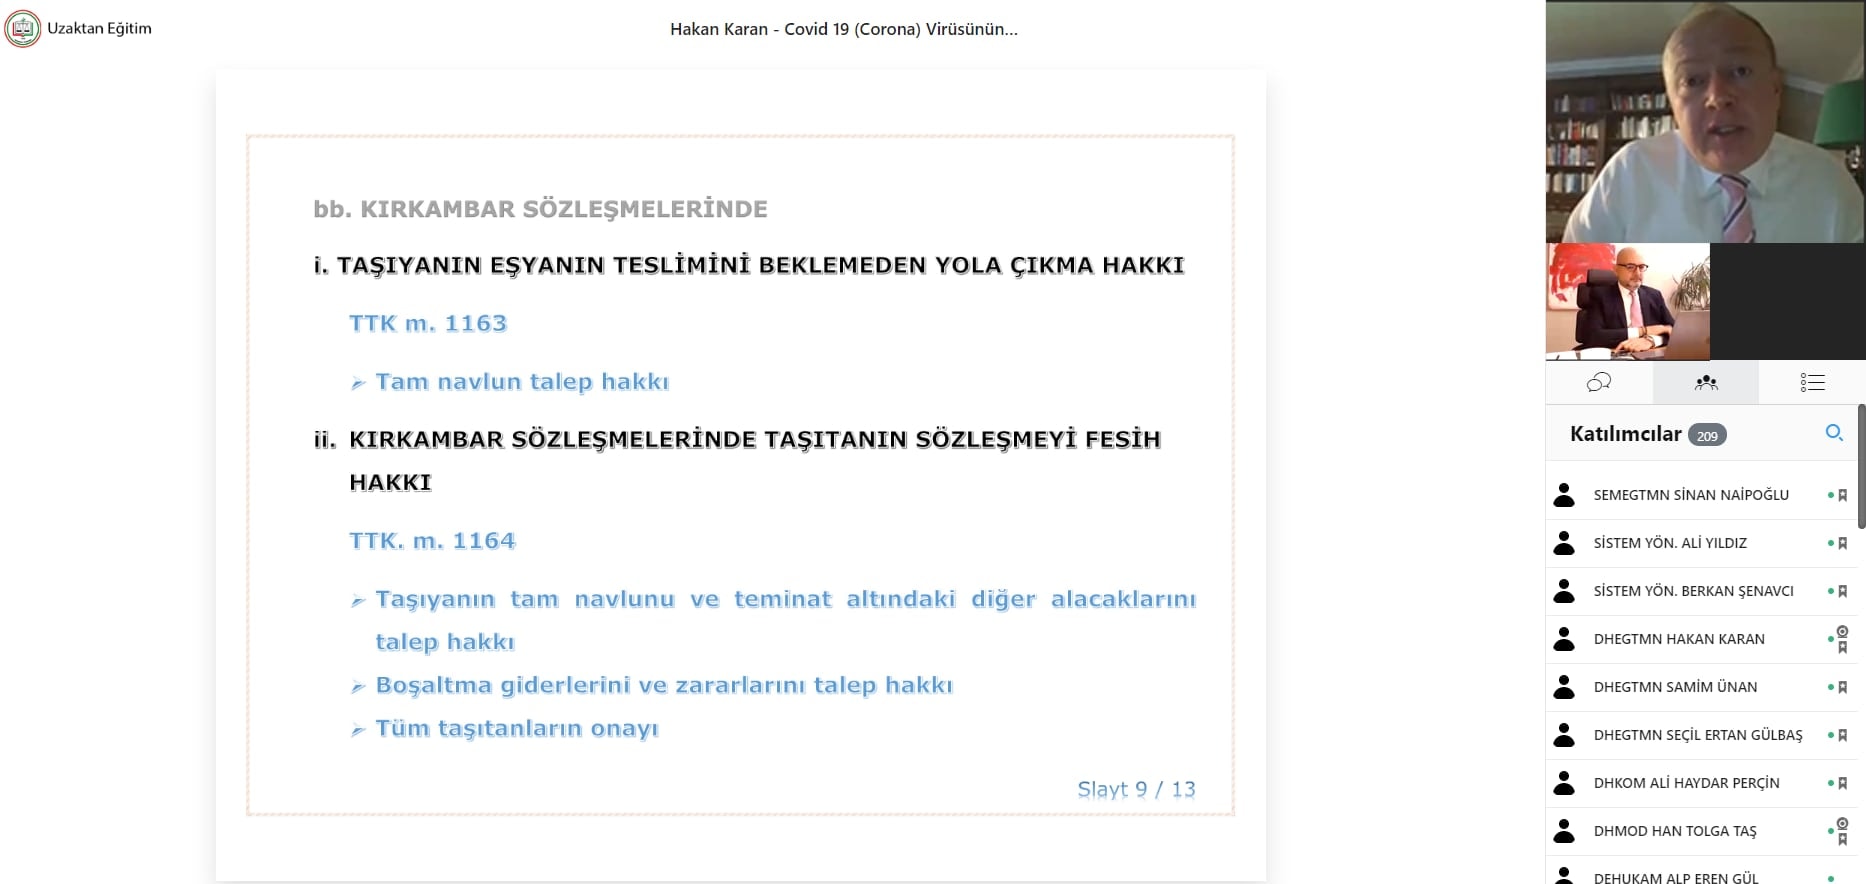Click avatar icon of HAKAN KARAN
The height and width of the screenshot is (884, 1866).
pos(1564,639)
